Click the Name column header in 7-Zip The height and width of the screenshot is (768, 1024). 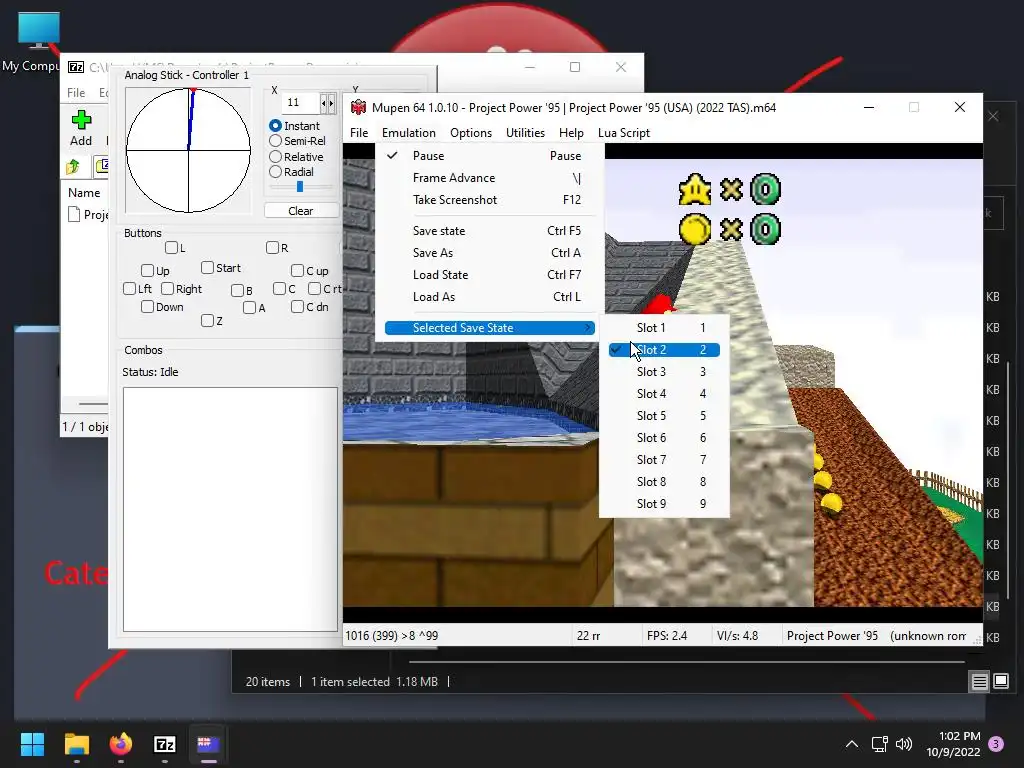pos(84,193)
